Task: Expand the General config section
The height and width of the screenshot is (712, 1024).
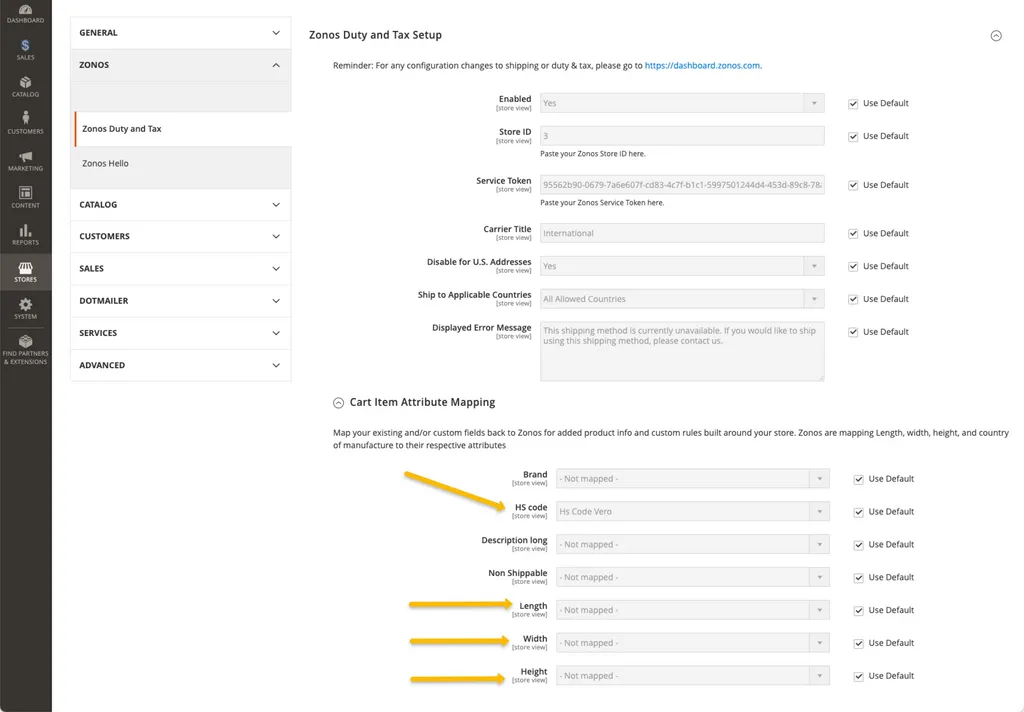Action: (x=180, y=33)
